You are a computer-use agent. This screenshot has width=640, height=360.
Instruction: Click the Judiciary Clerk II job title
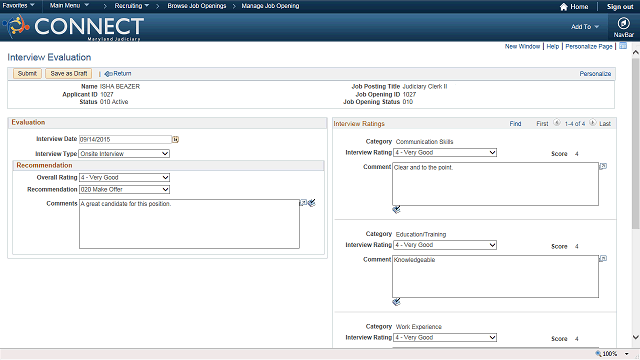pyautogui.click(x=425, y=87)
